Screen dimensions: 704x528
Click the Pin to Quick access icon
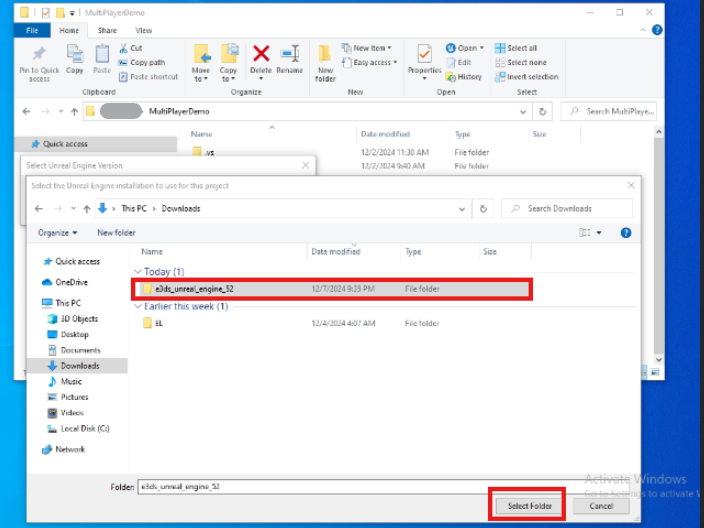[x=39, y=54]
